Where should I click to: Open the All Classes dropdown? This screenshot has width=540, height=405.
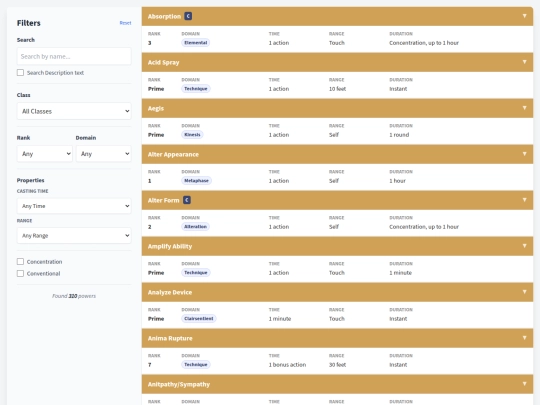tap(74, 111)
